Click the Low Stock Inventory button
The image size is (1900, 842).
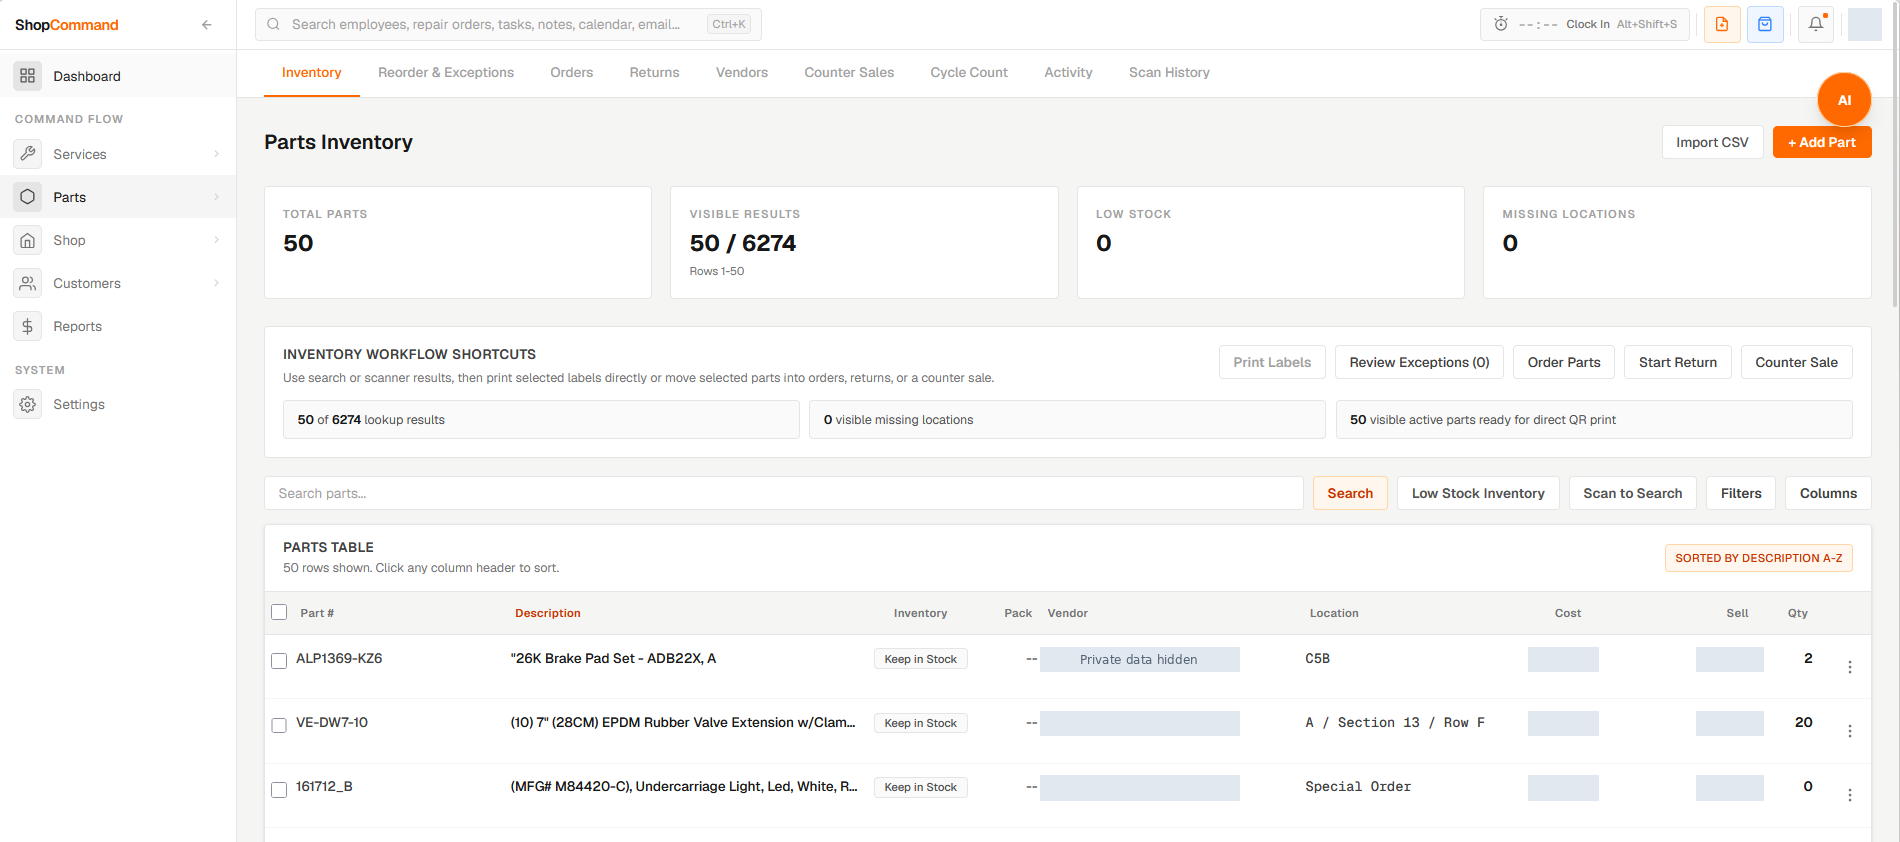coord(1478,493)
